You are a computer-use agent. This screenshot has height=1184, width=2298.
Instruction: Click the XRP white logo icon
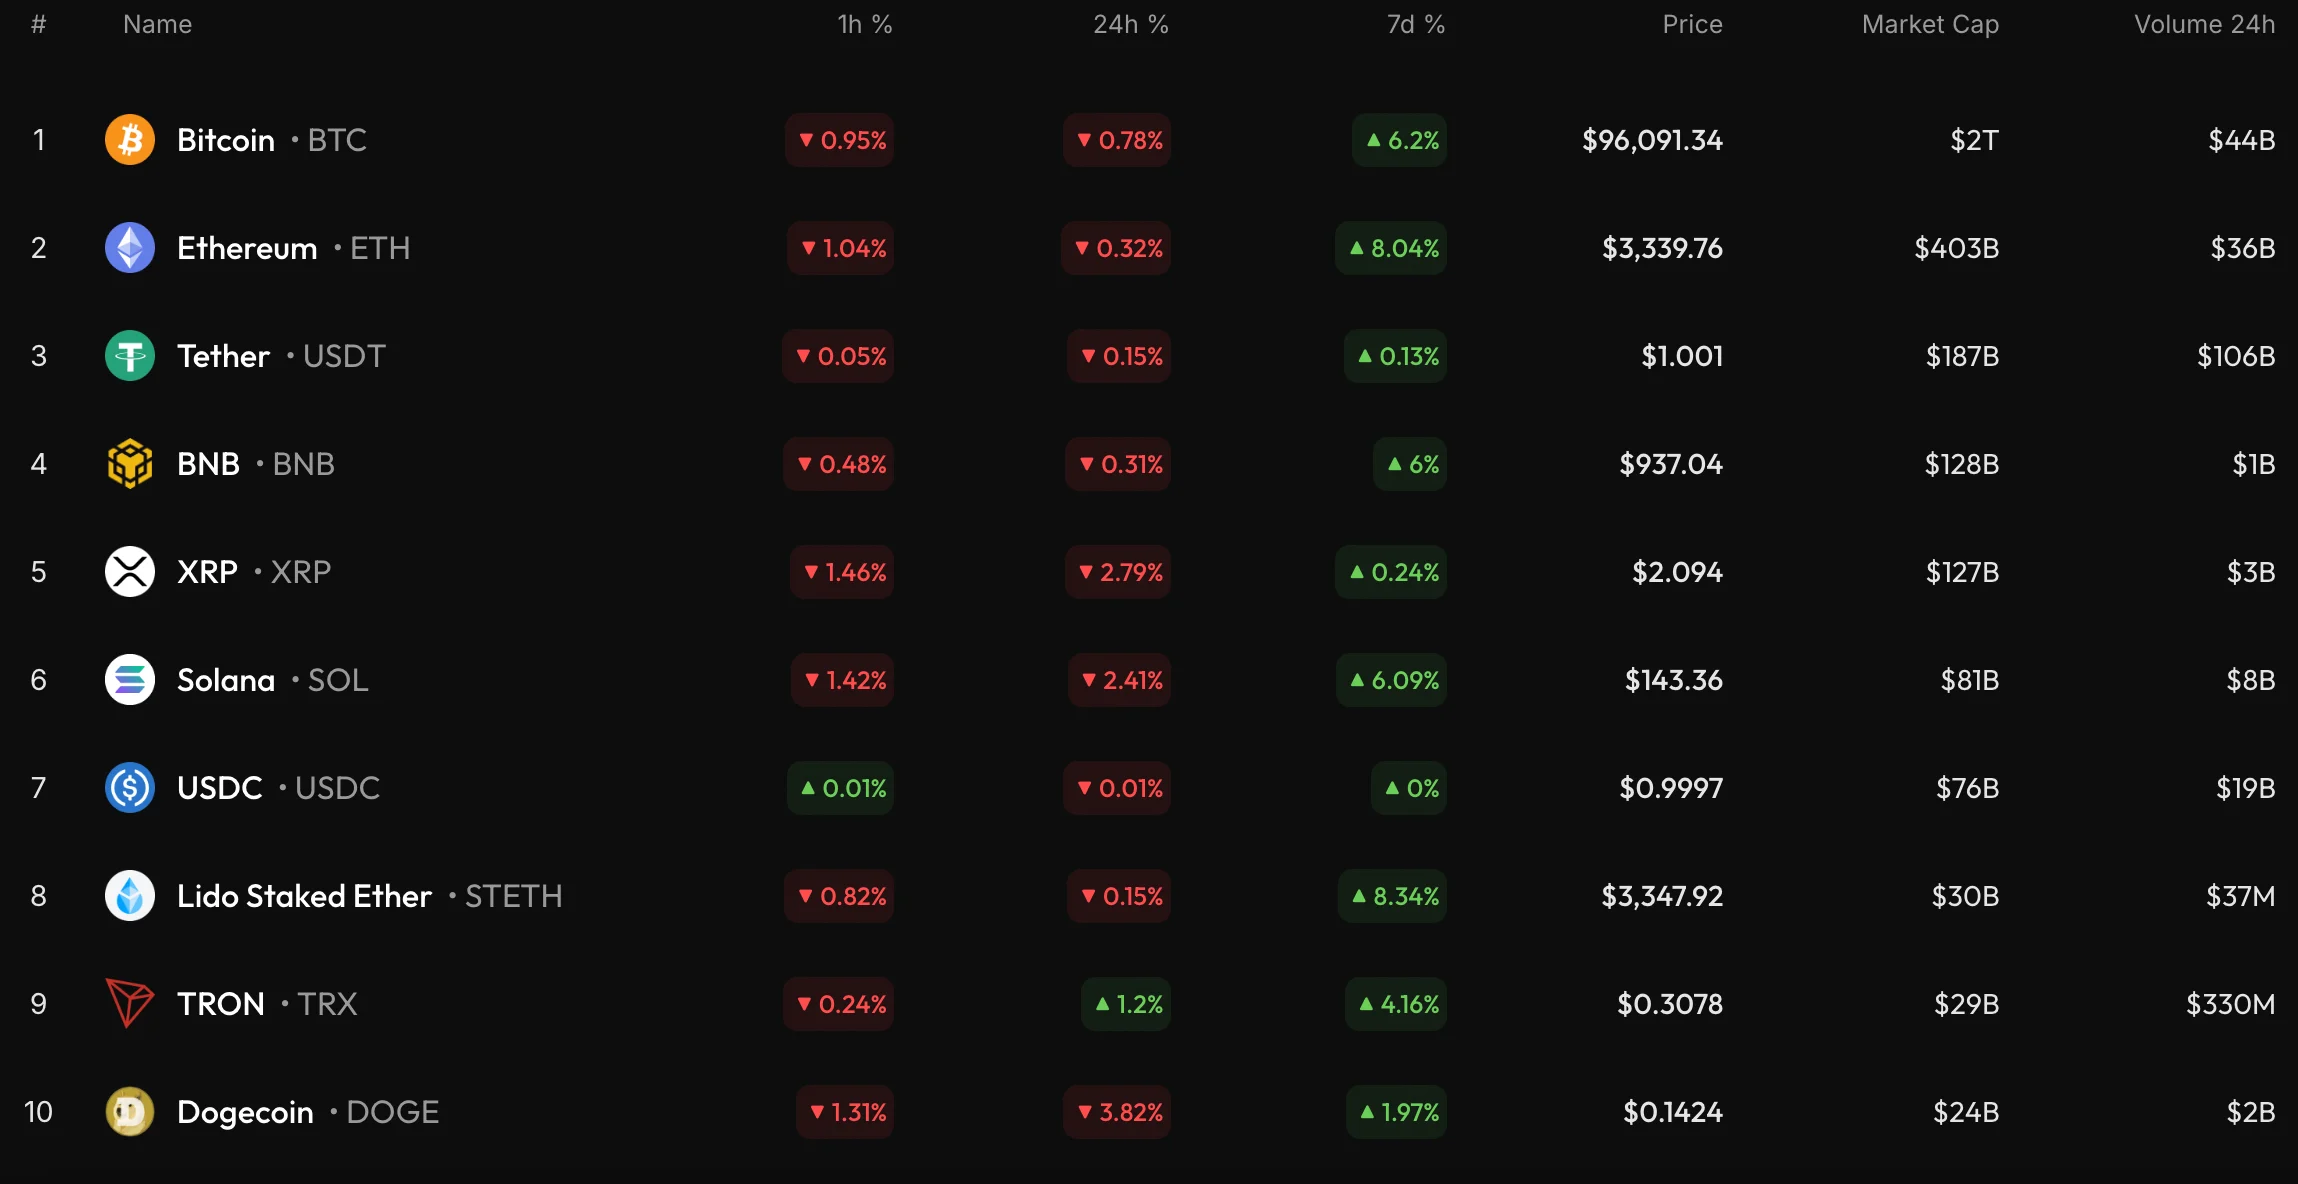tap(130, 572)
